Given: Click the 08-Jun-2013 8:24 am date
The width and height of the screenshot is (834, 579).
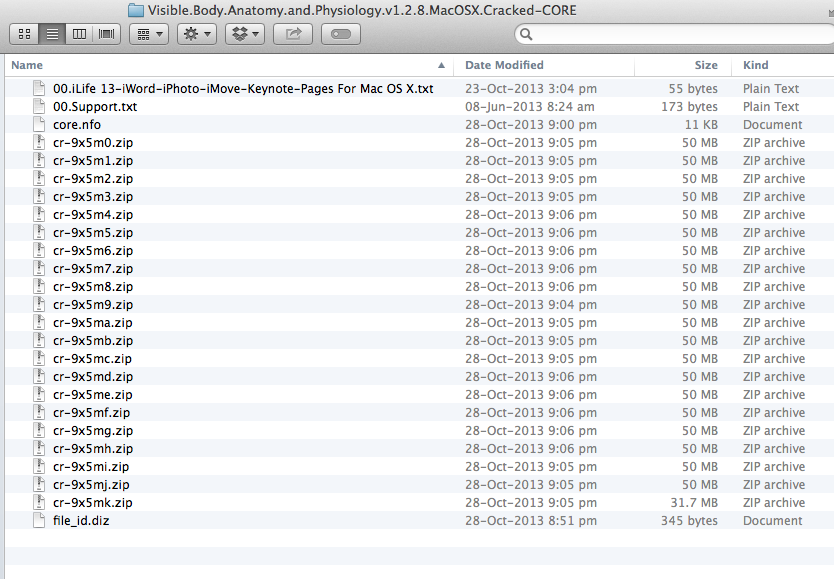Looking at the screenshot, I should (x=530, y=107).
